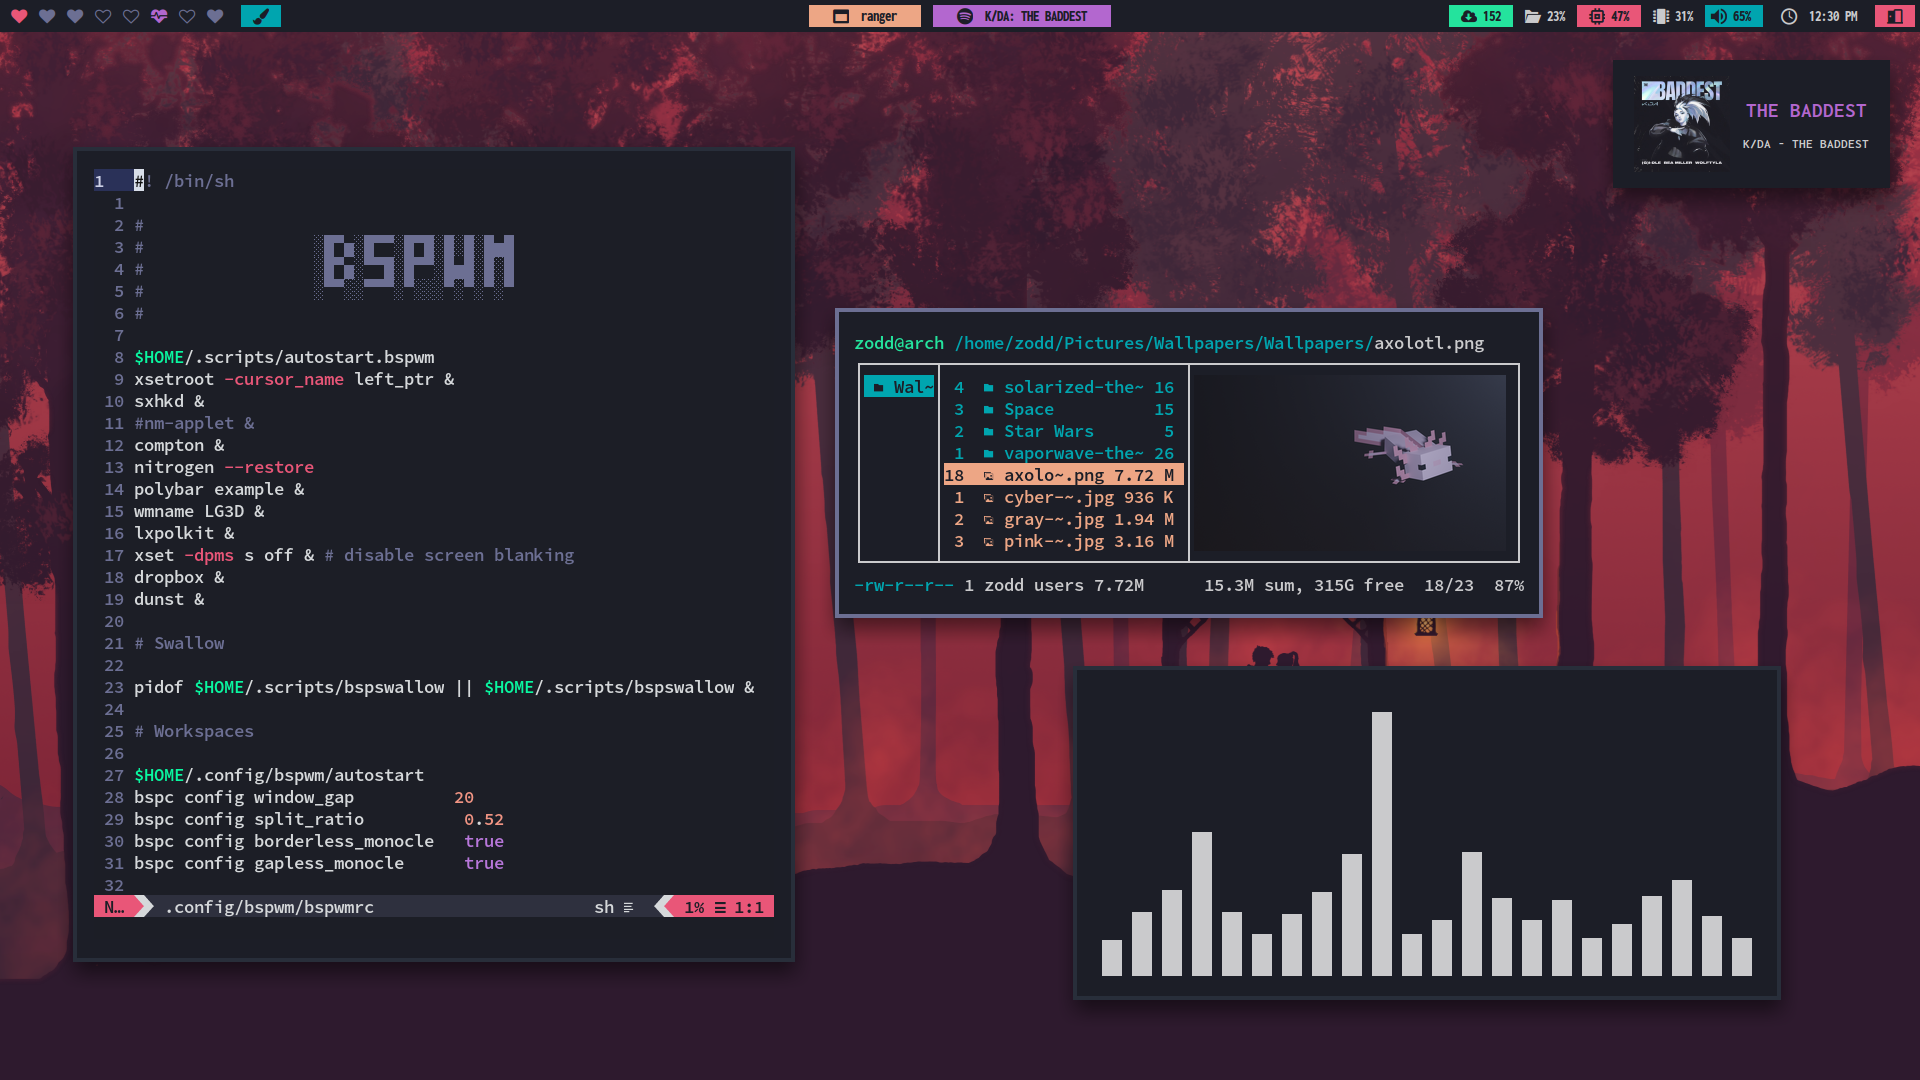
Task: Toggle mute on the 65% volume module
Action: pos(1733,16)
